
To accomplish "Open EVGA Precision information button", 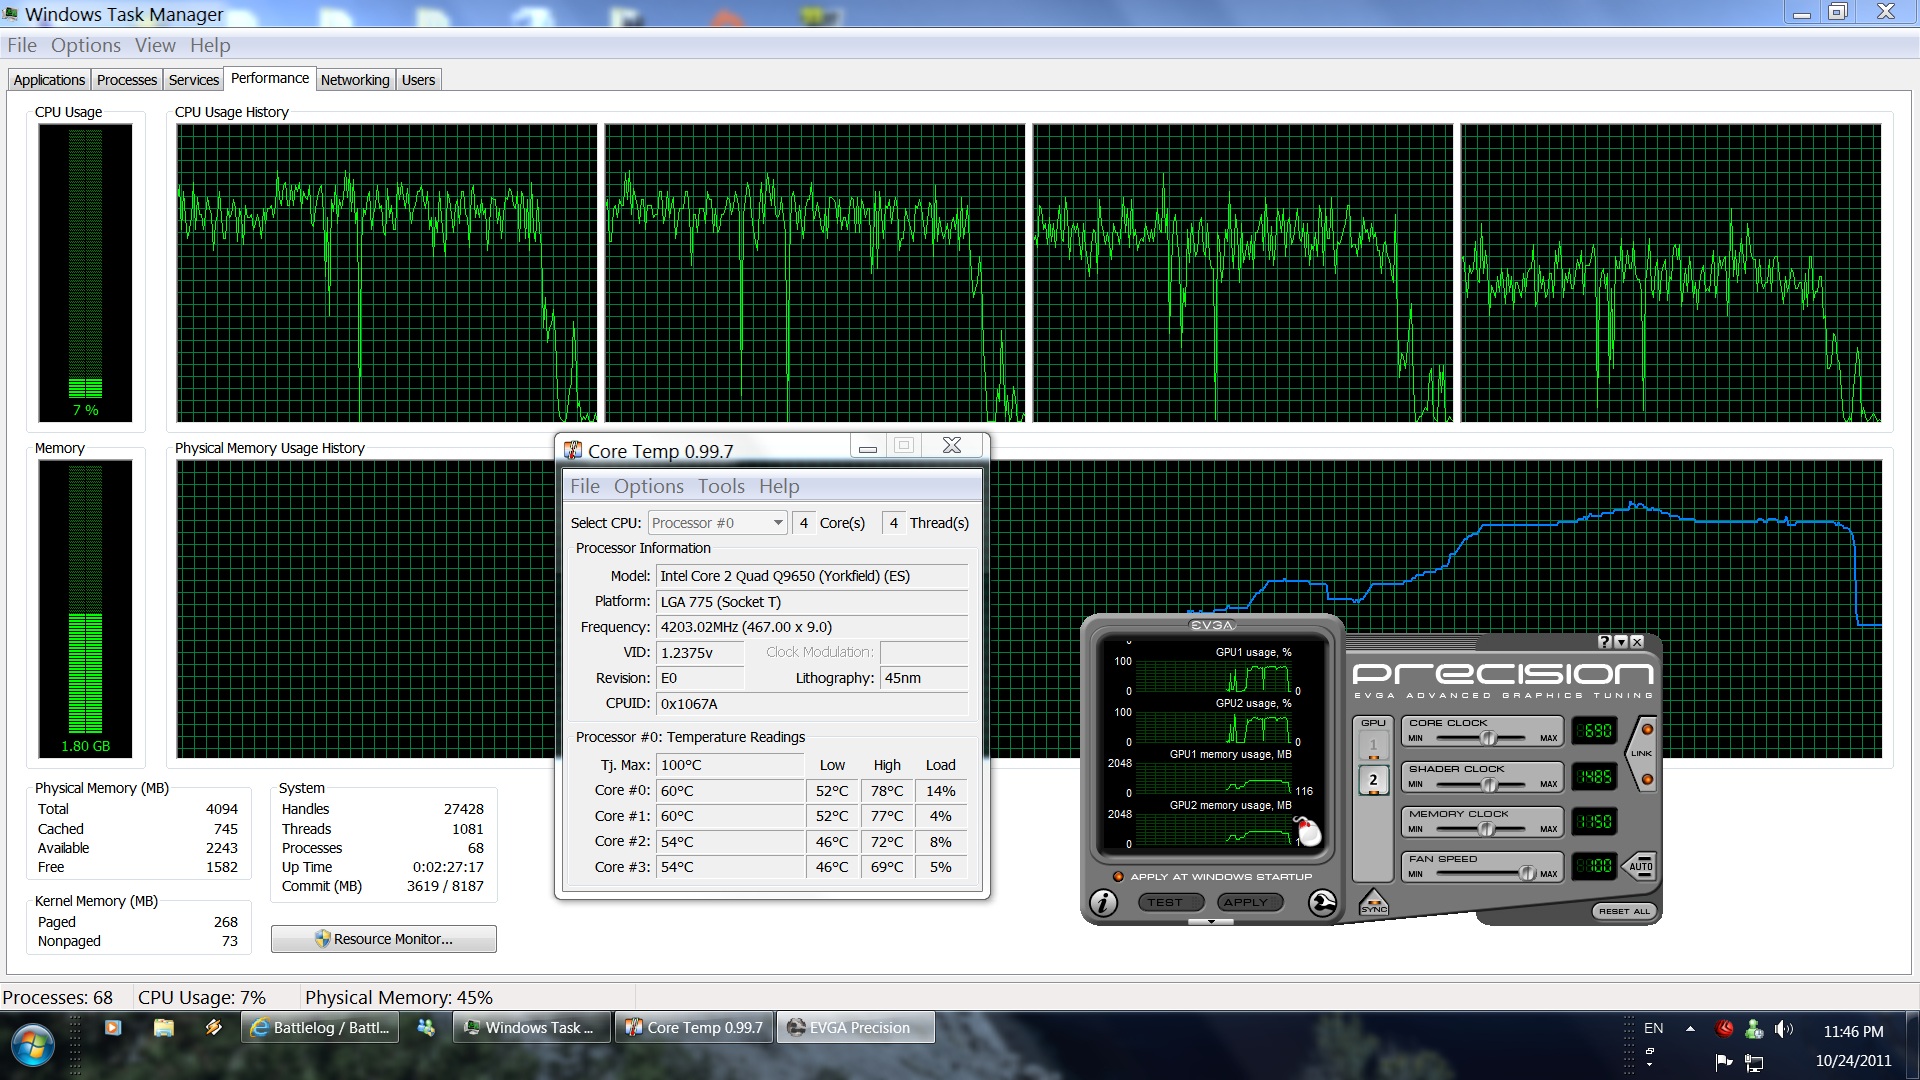I will (x=1103, y=903).
